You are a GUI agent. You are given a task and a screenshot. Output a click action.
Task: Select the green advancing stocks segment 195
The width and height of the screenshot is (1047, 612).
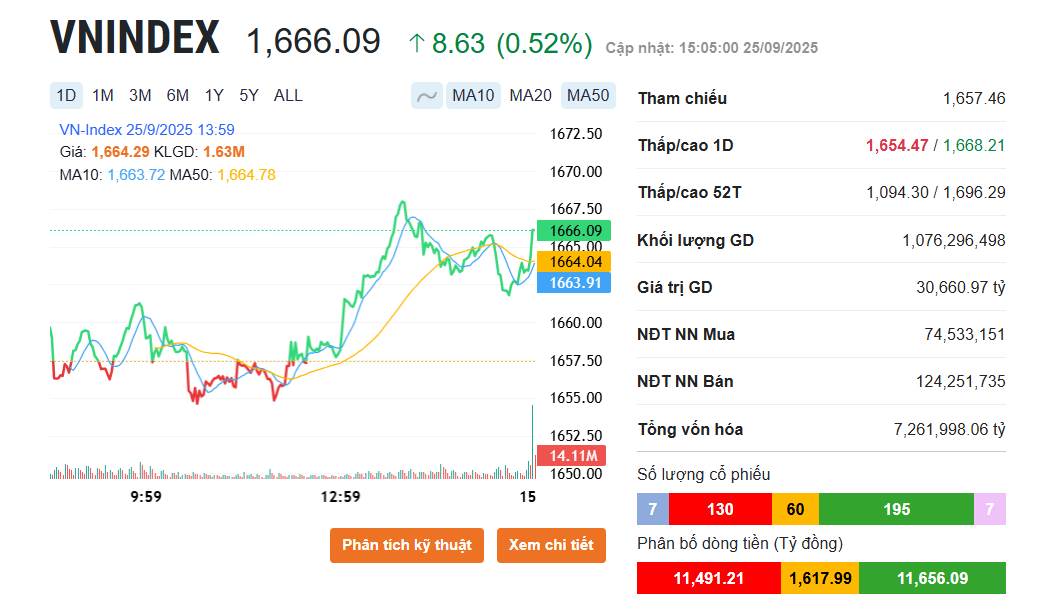point(896,509)
